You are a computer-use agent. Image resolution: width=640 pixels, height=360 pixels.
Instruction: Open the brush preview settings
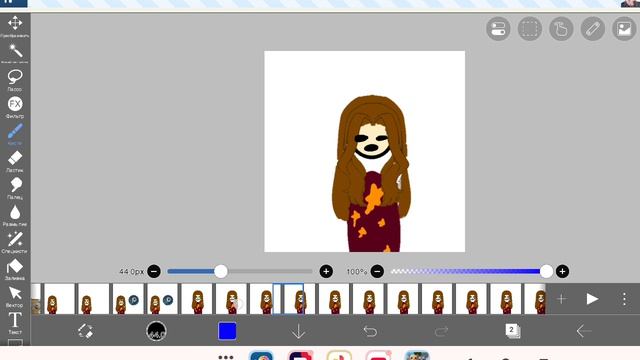pyautogui.click(x=156, y=331)
